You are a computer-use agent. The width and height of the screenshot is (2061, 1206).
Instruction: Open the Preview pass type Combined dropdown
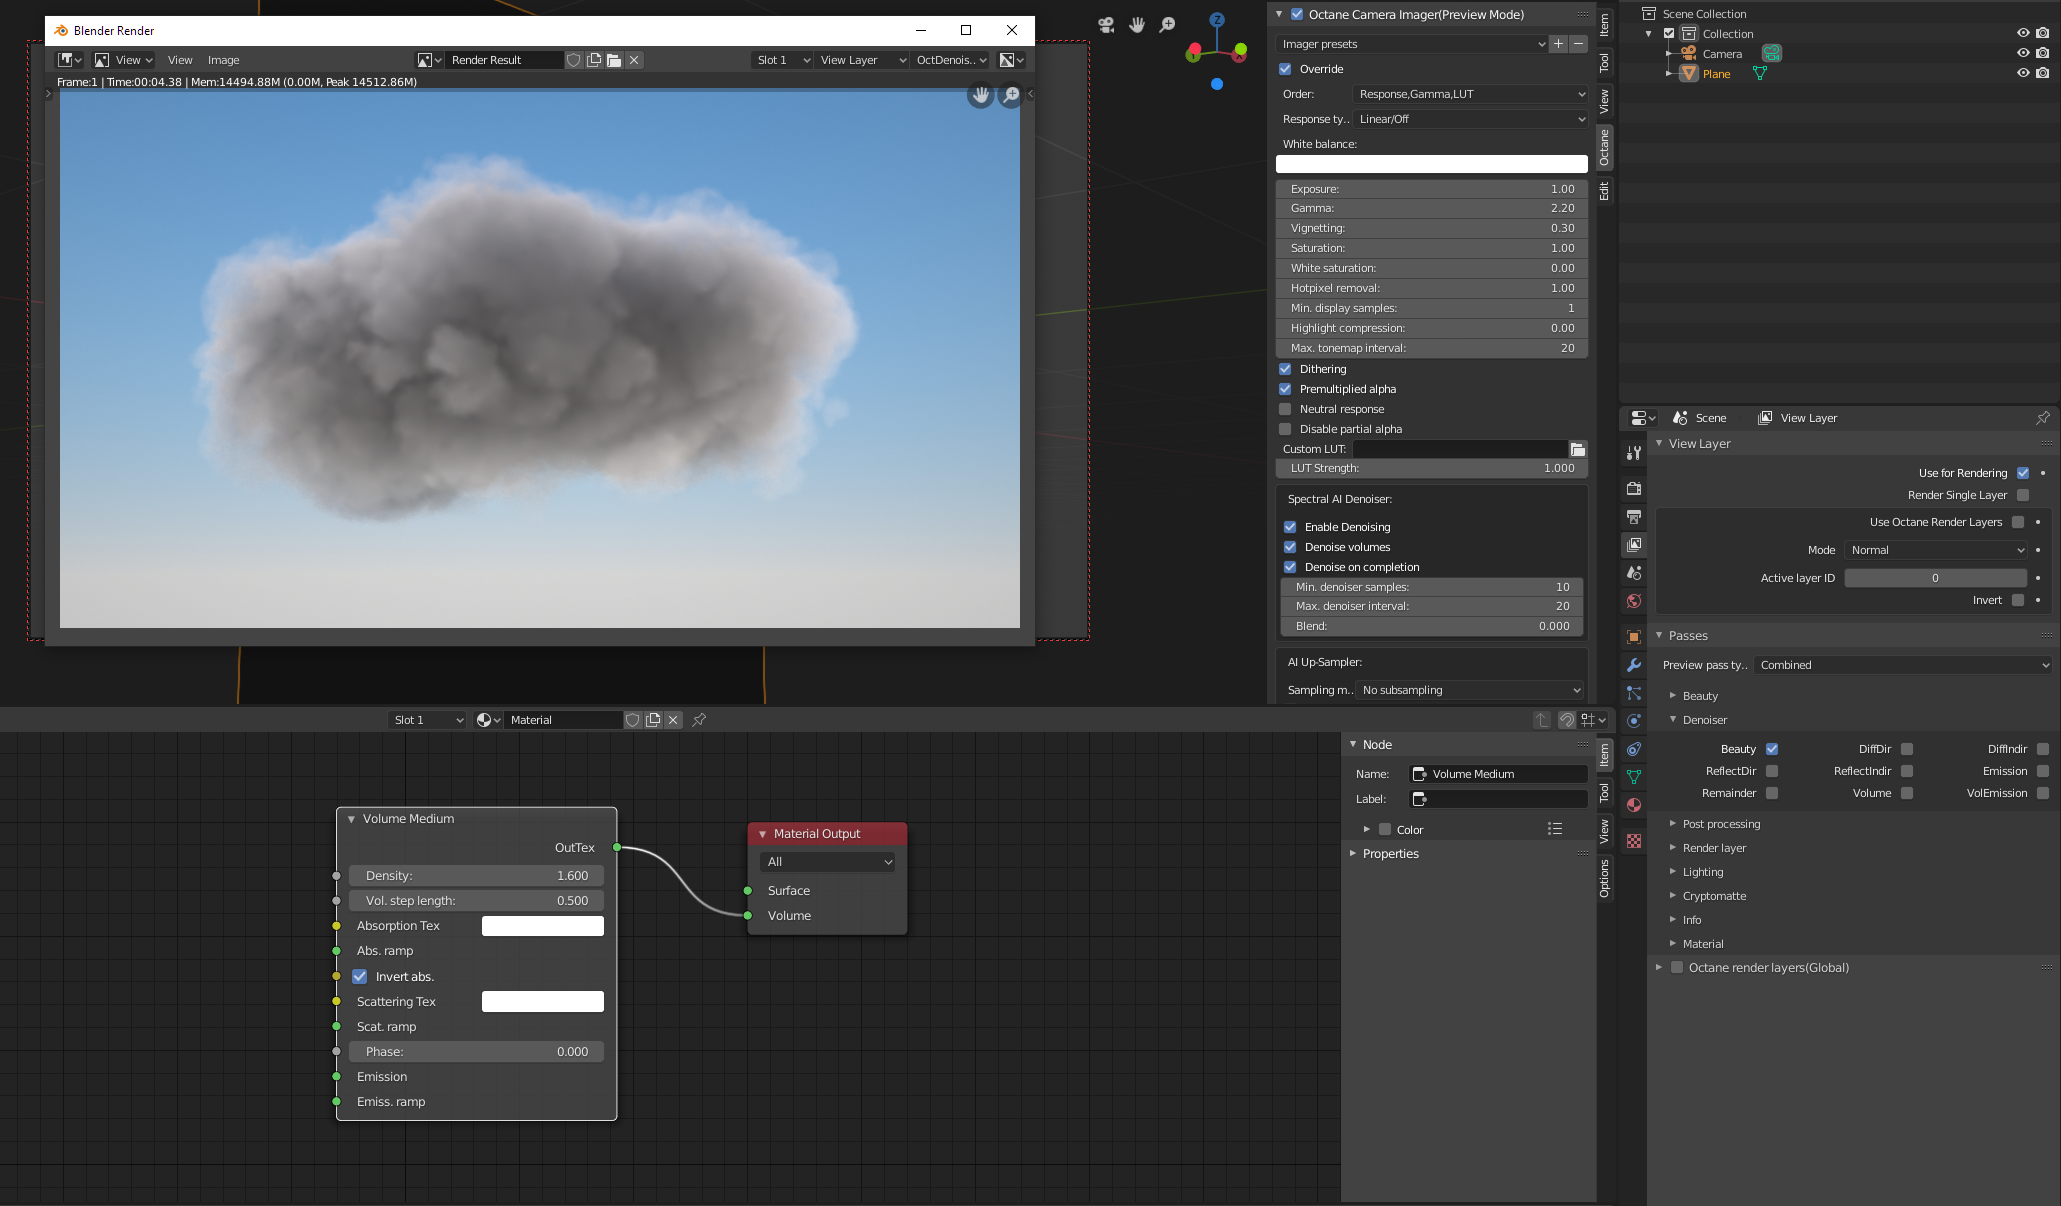1902,665
